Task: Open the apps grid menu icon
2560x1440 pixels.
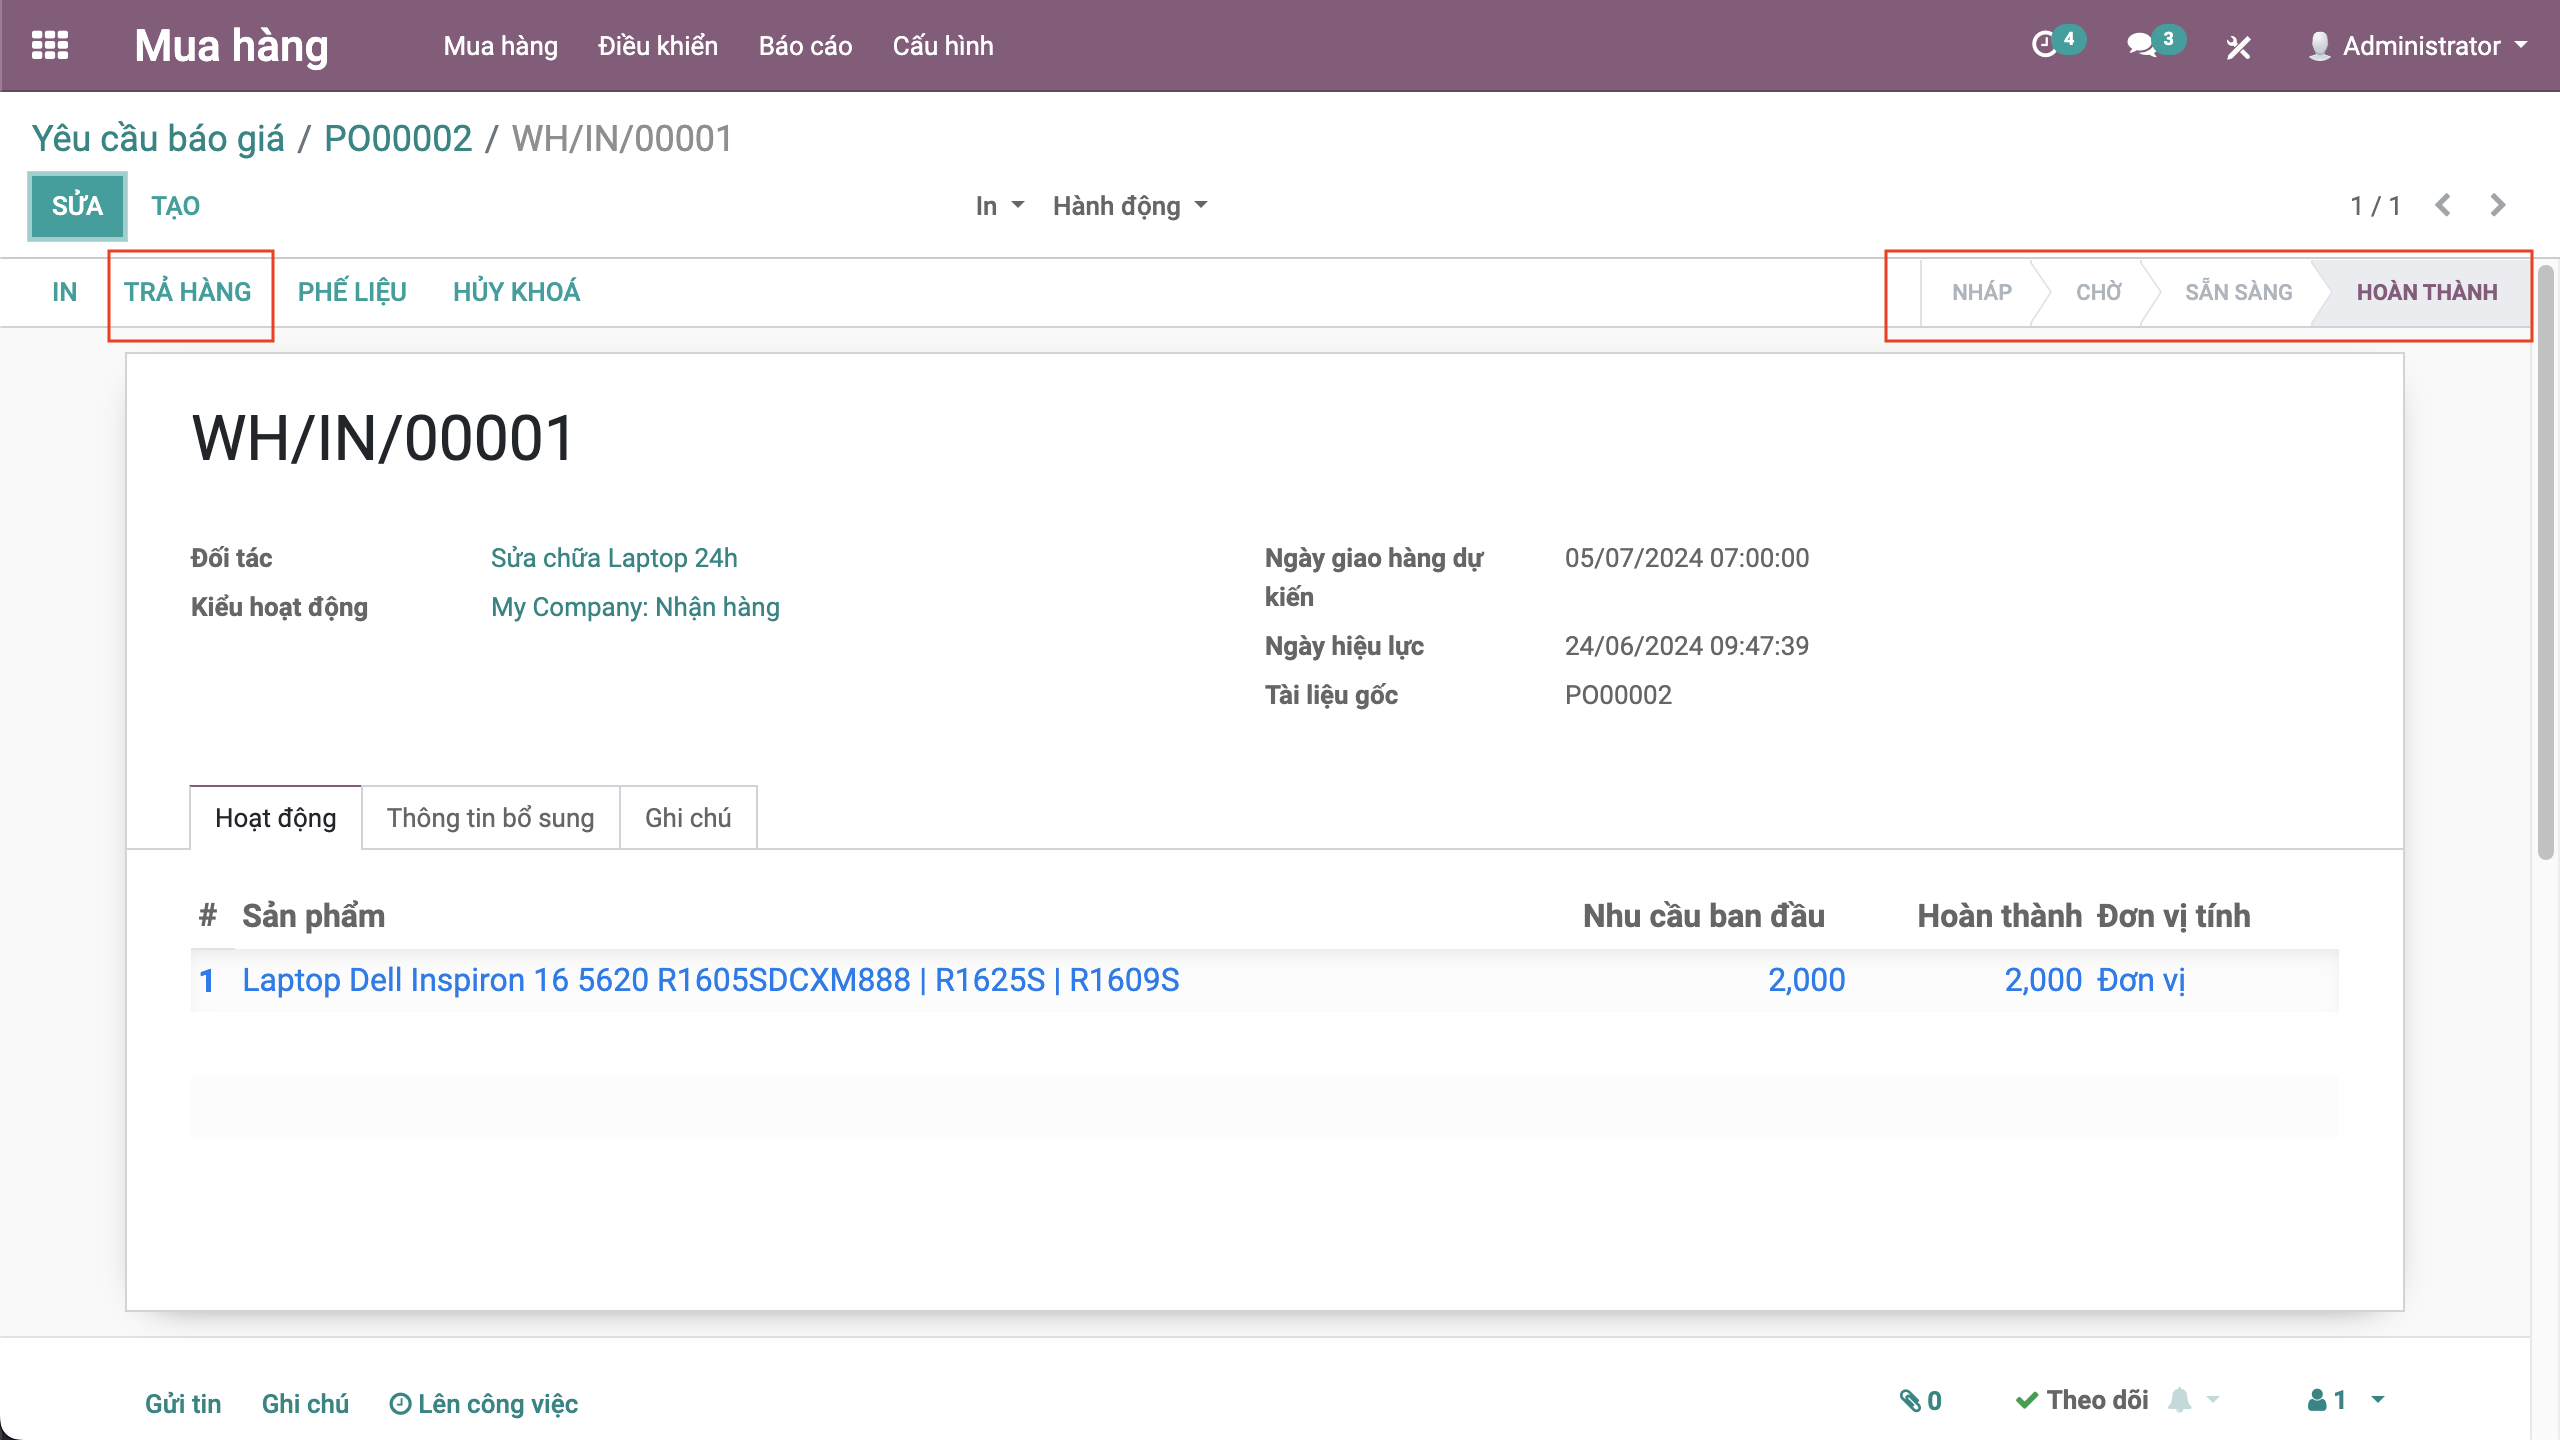Action: [x=50, y=46]
